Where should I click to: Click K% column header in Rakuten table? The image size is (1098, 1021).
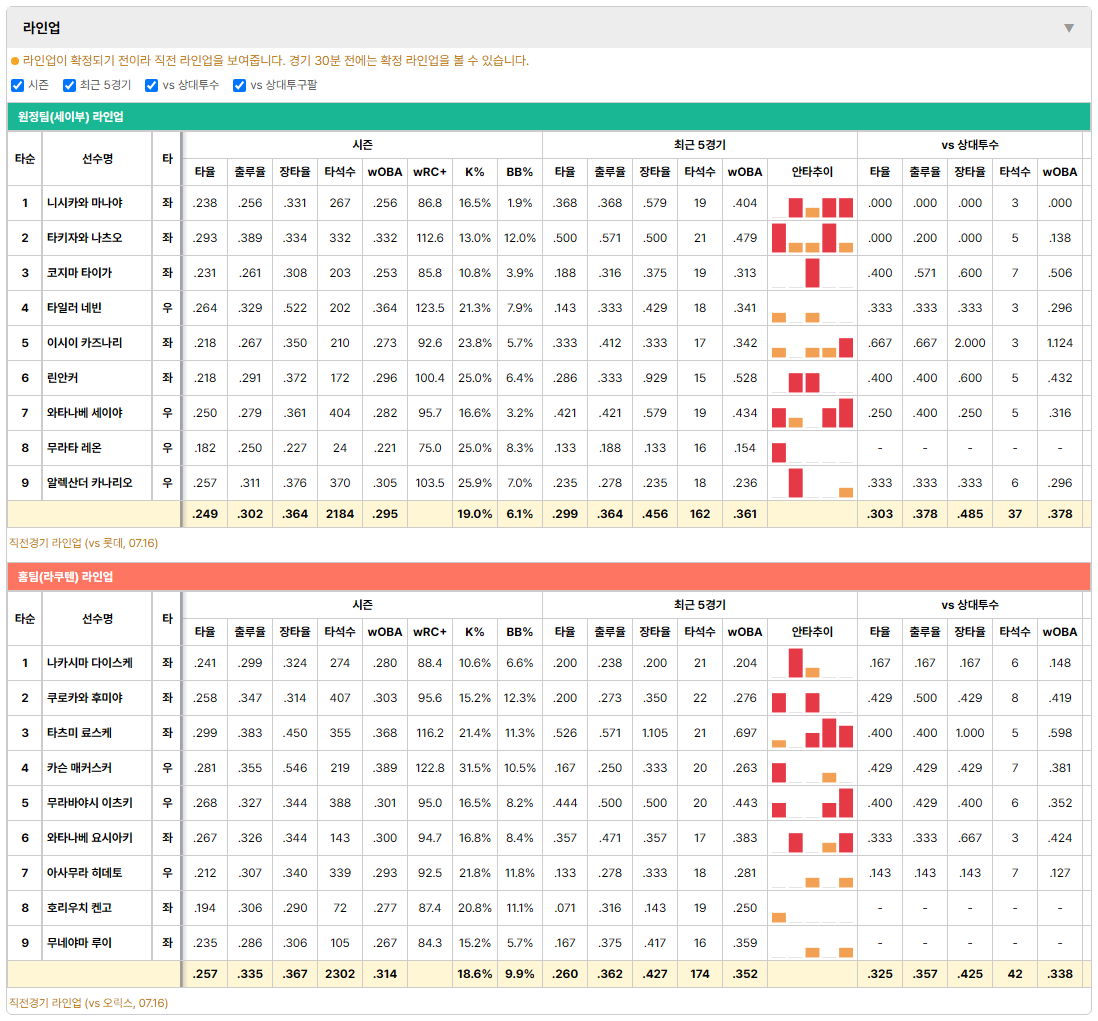click(474, 632)
